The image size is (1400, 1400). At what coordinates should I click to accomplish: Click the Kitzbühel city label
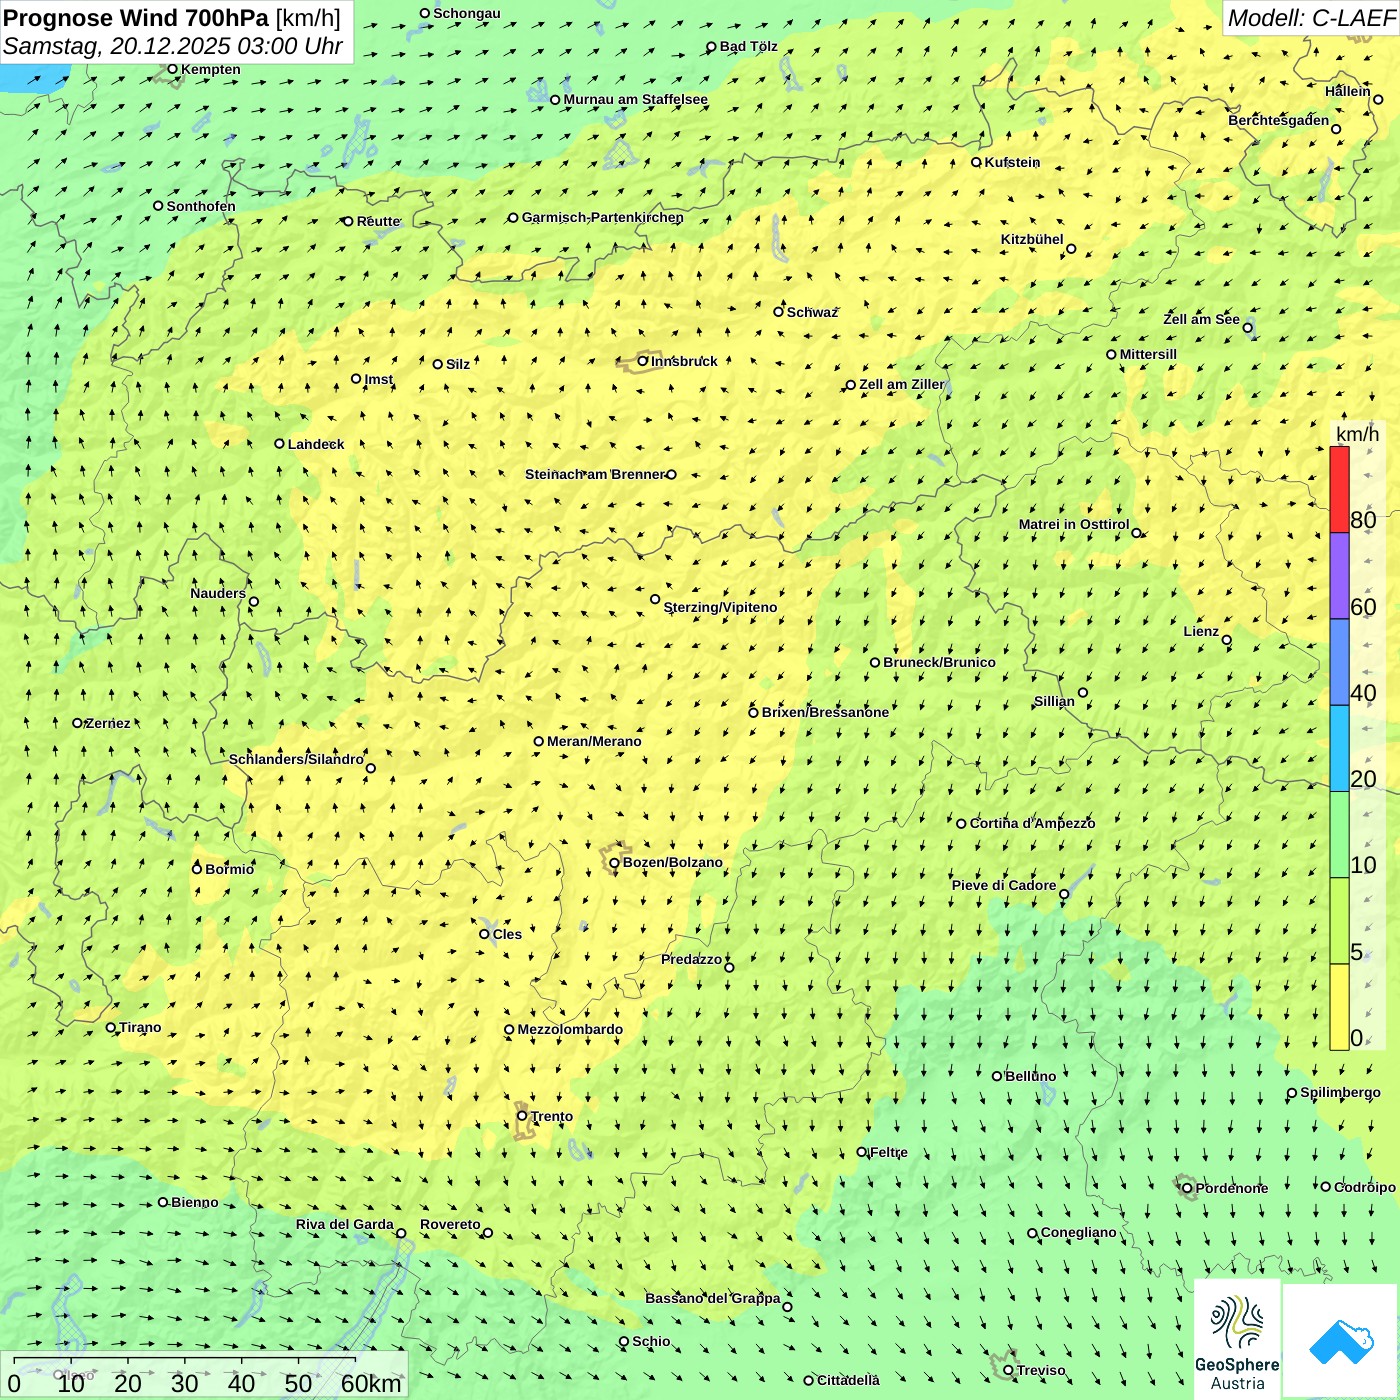pyautogui.click(x=1032, y=239)
